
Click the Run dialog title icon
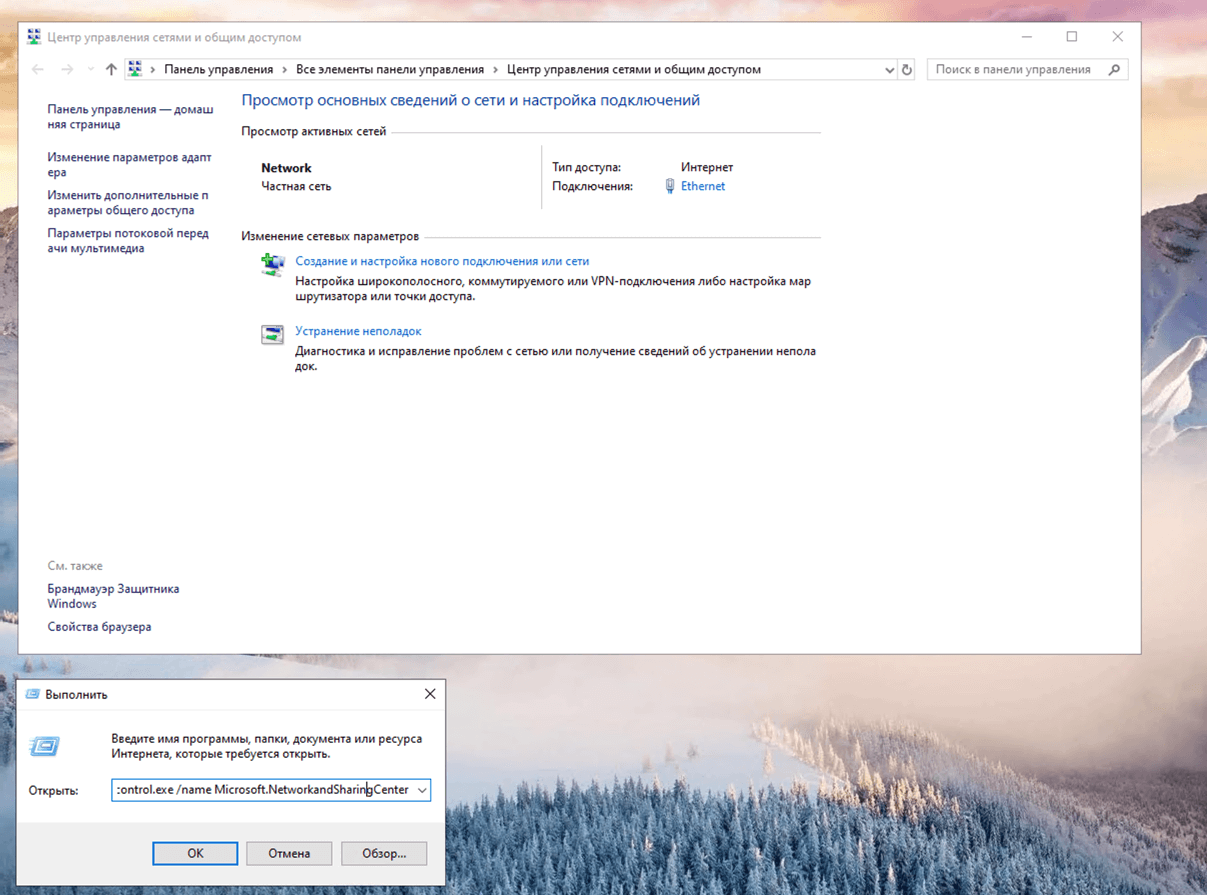point(32,694)
